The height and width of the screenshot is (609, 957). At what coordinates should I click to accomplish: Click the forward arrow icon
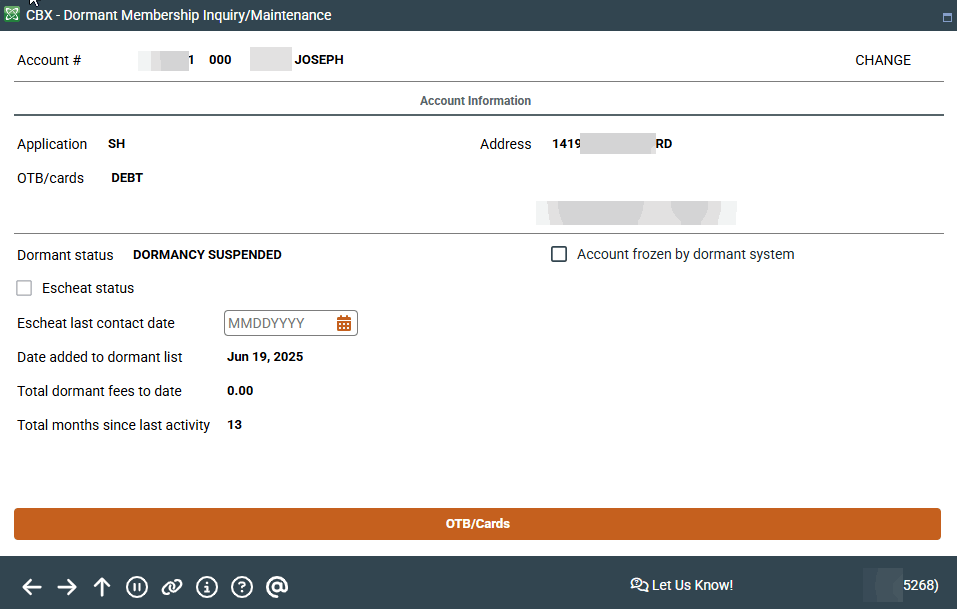tap(67, 587)
